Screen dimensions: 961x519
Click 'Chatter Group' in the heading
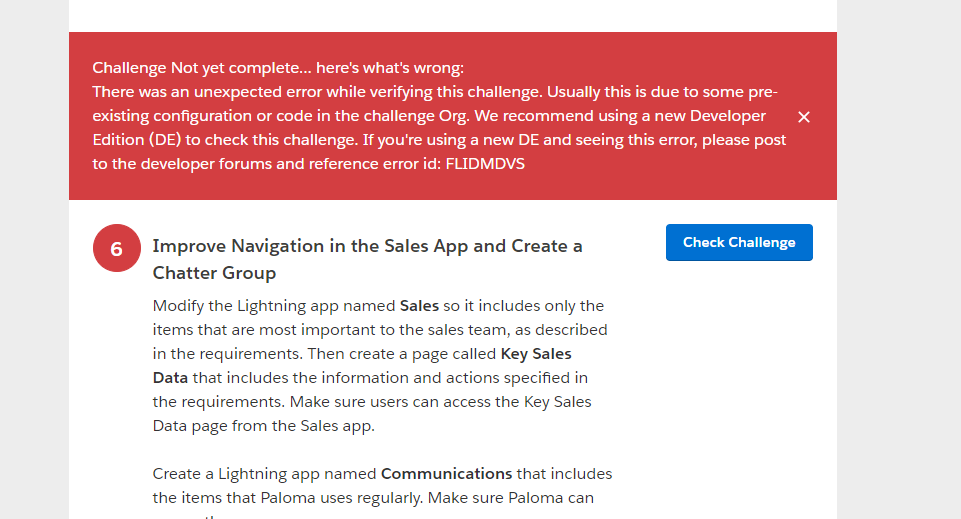[x=214, y=273]
